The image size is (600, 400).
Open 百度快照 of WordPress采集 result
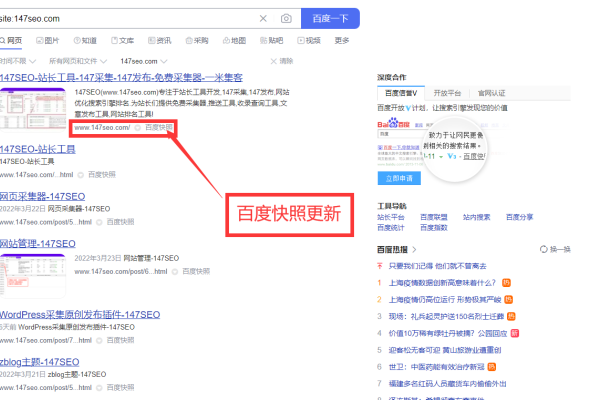point(120,340)
